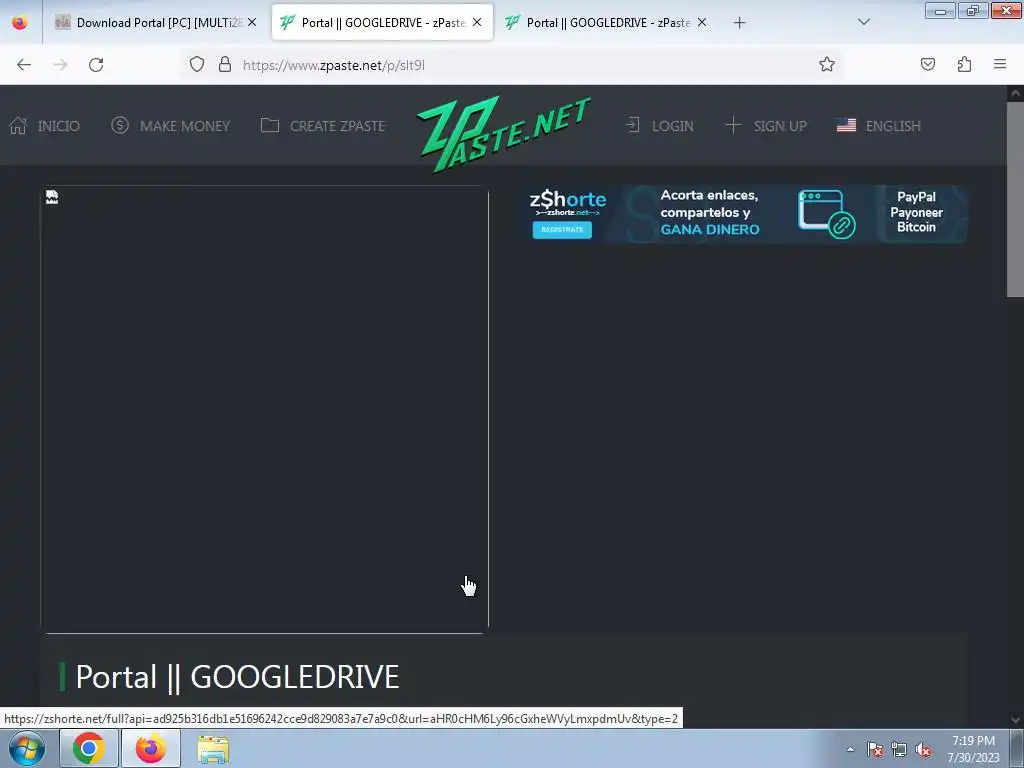Go back using the browser back arrow
This screenshot has width=1024, height=768.
[24, 65]
